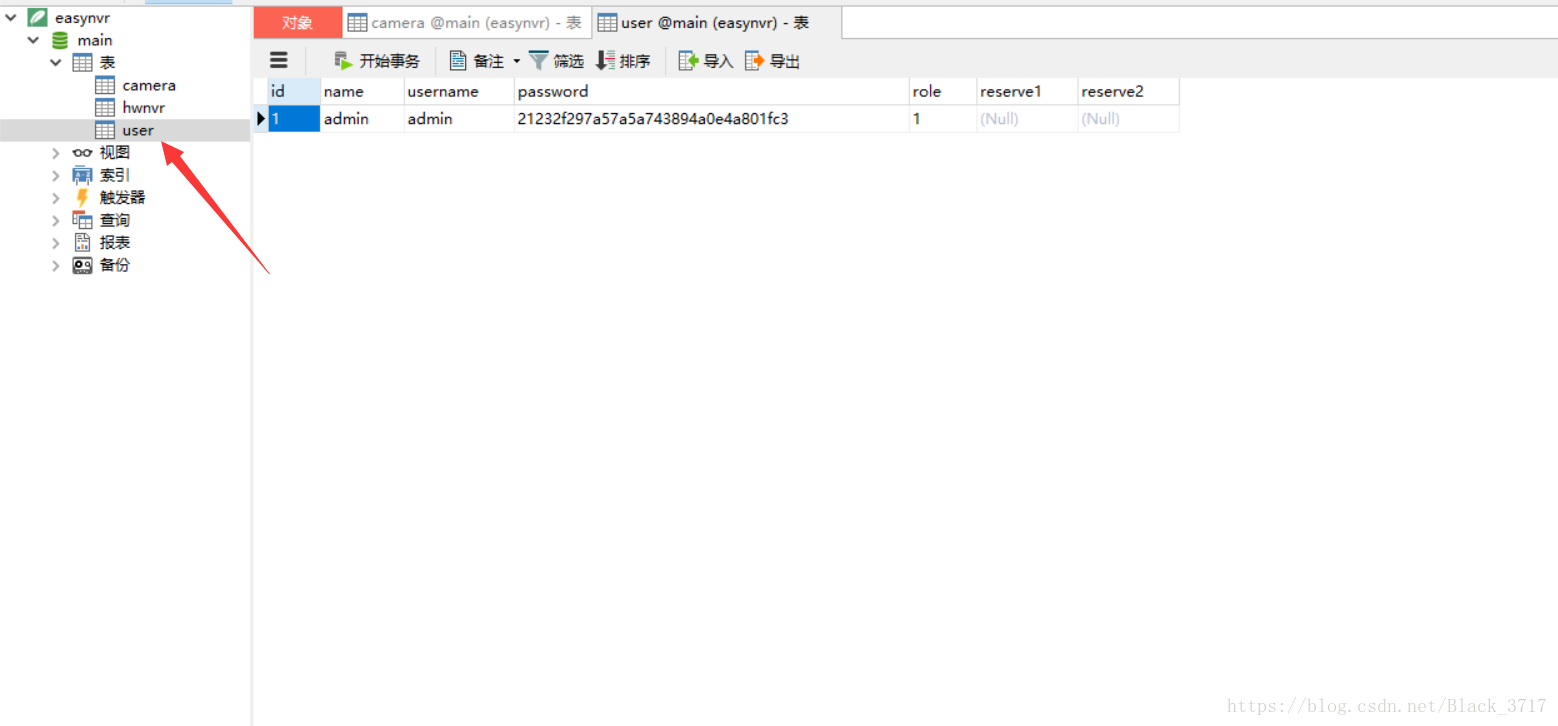Open the hamburger menu icon in toolbar
The image size is (1558, 726).
[279, 60]
